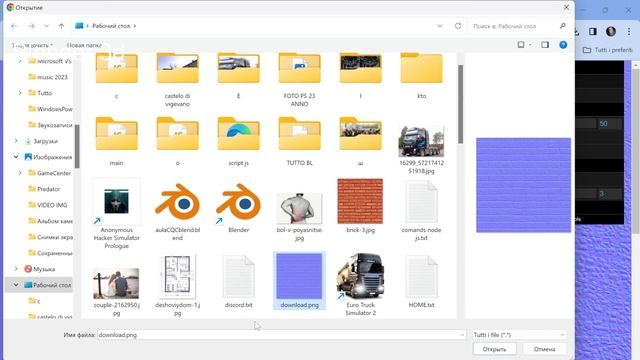Toggle the preview pane icon

[545, 44]
